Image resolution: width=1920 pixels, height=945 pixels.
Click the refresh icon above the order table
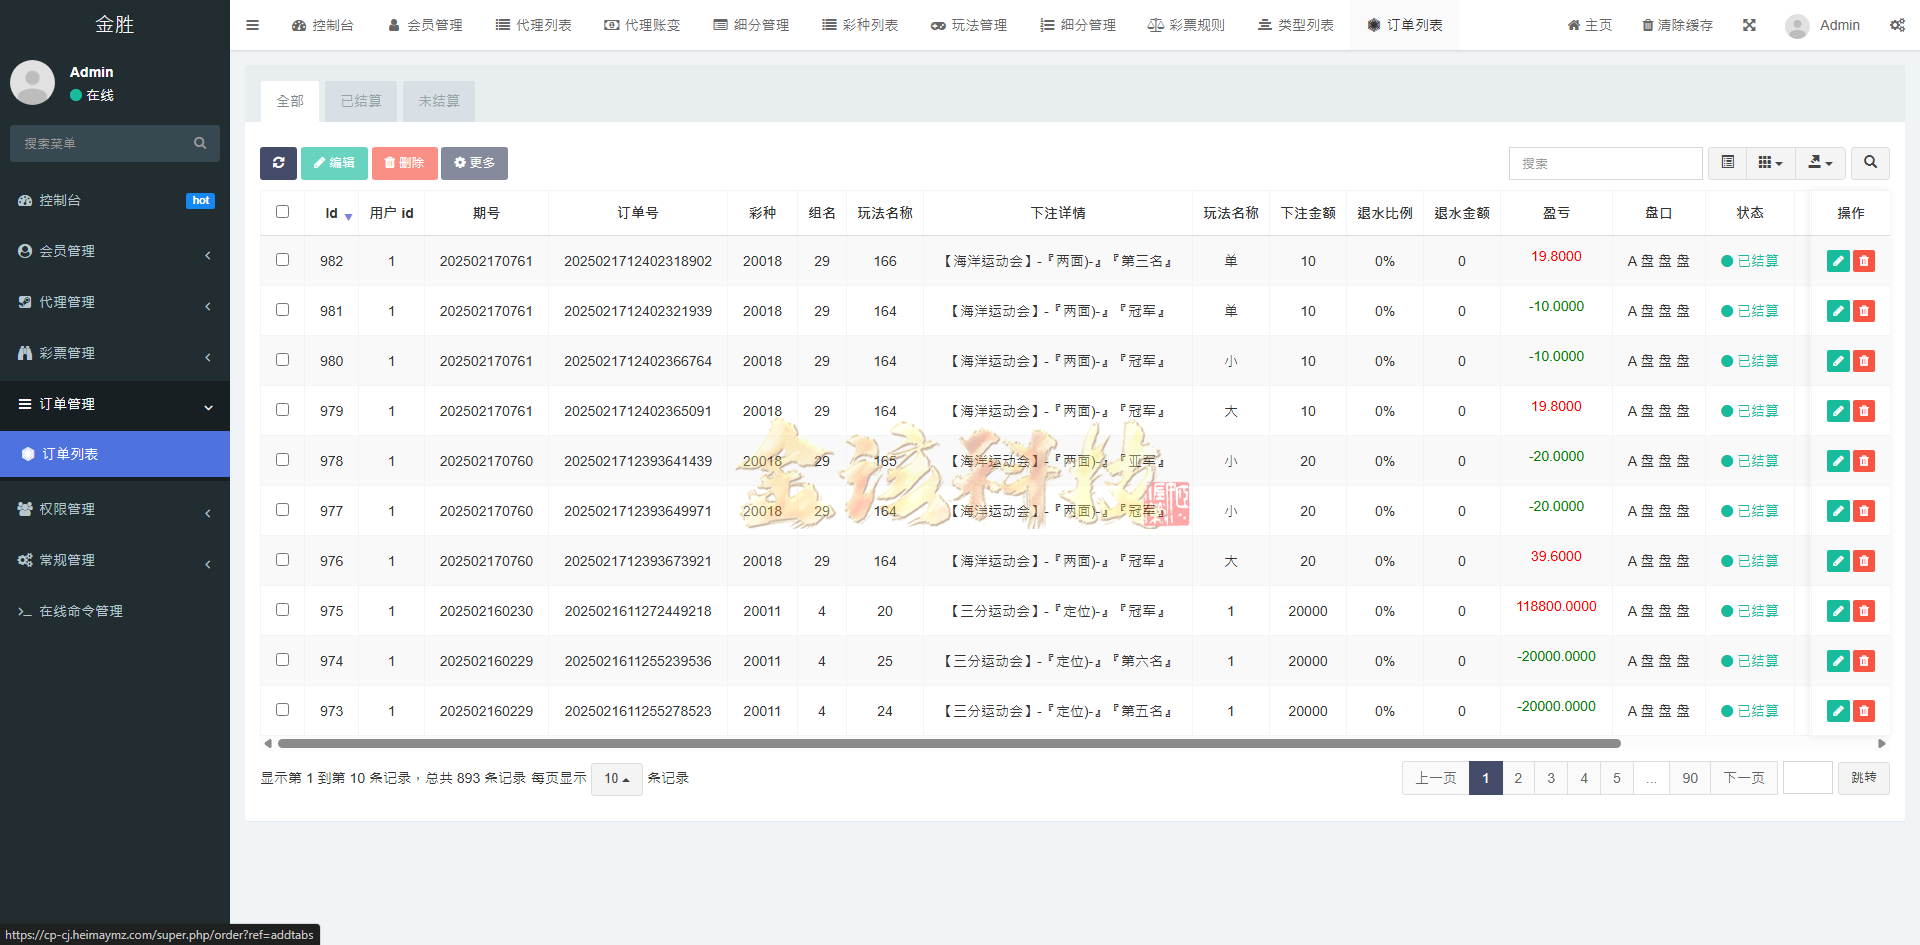click(278, 163)
